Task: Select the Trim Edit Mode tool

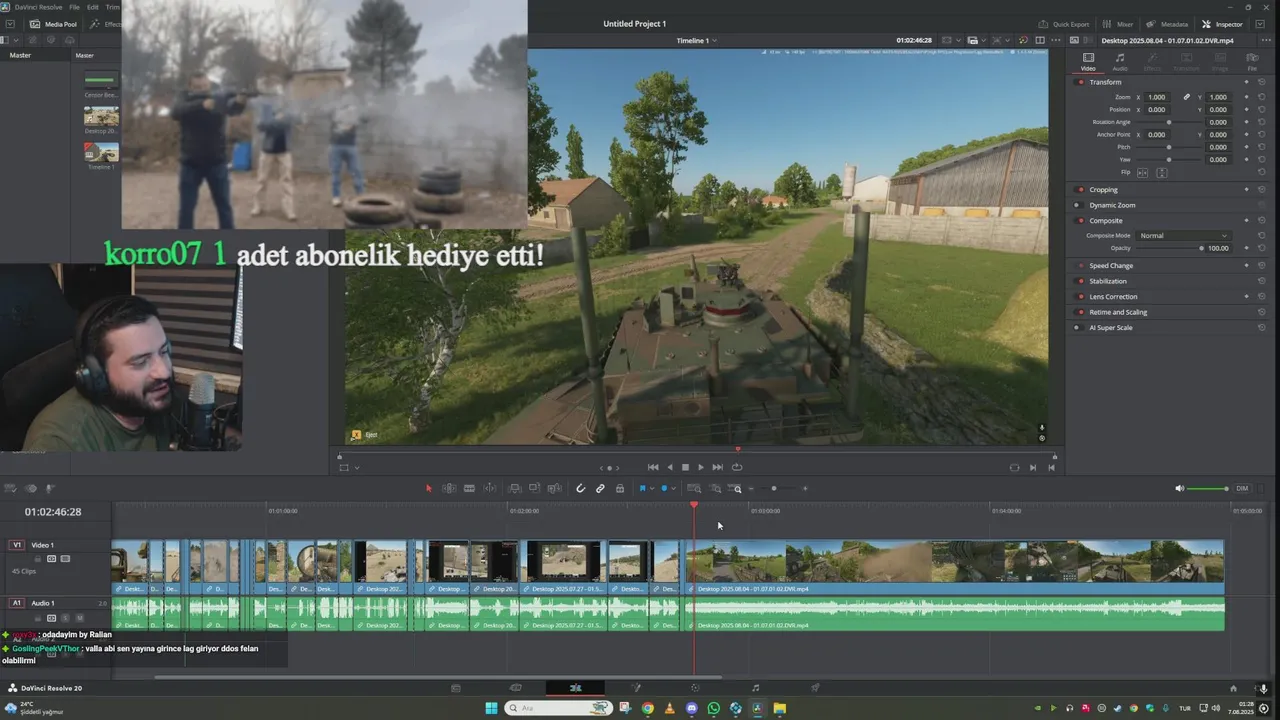Action: click(x=449, y=488)
